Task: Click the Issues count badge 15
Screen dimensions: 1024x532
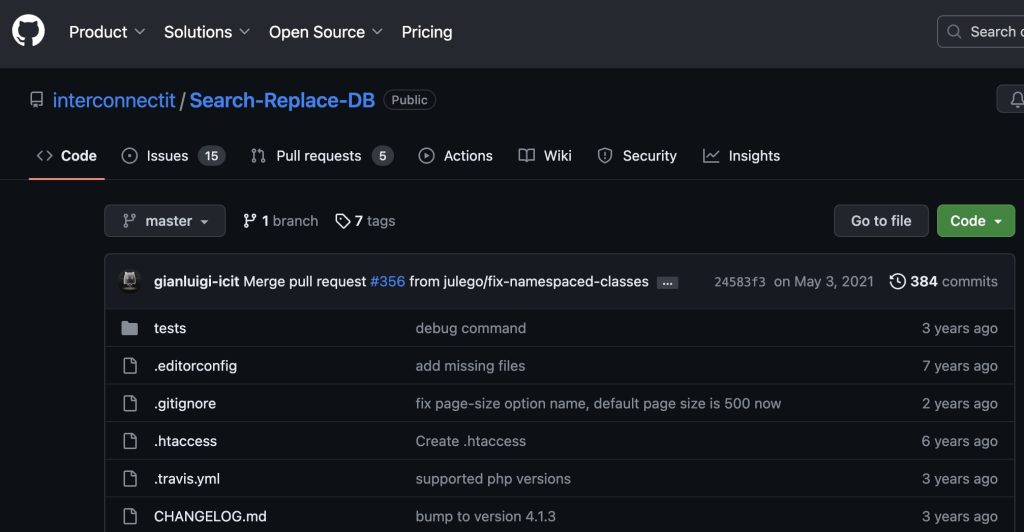Action: (x=212, y=156)
